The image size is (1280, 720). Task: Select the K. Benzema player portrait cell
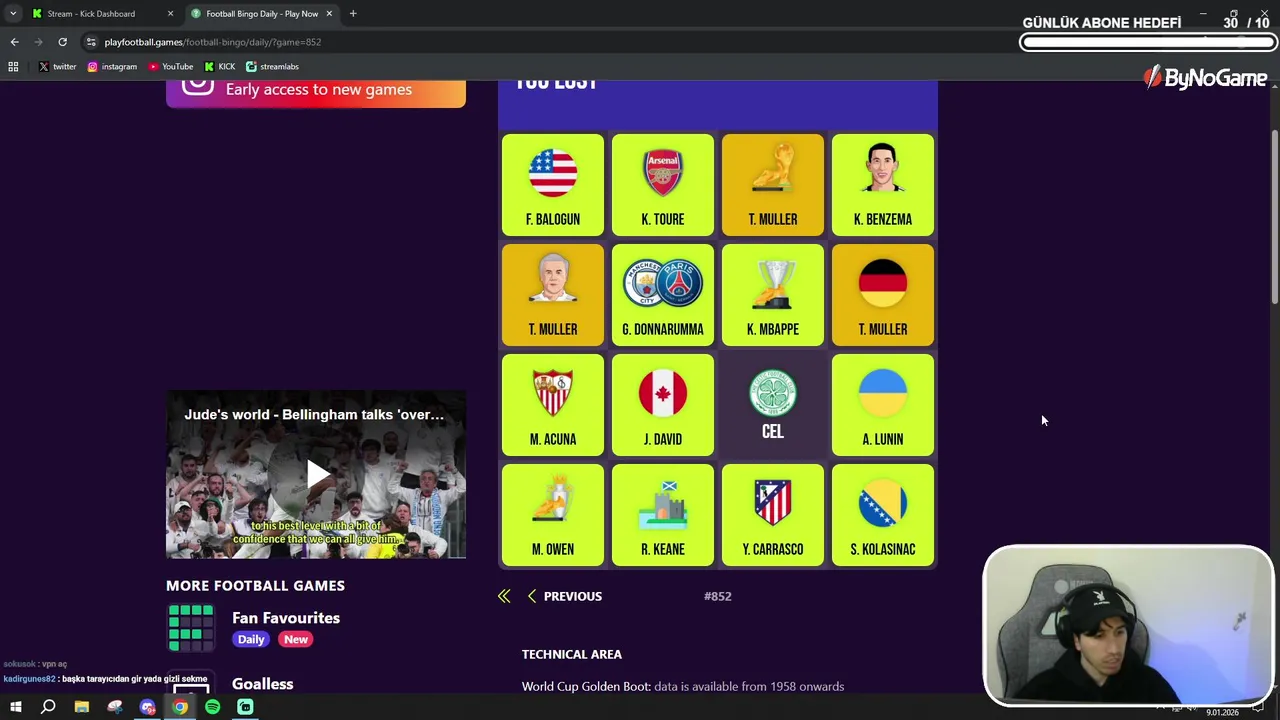coord(883,185)
